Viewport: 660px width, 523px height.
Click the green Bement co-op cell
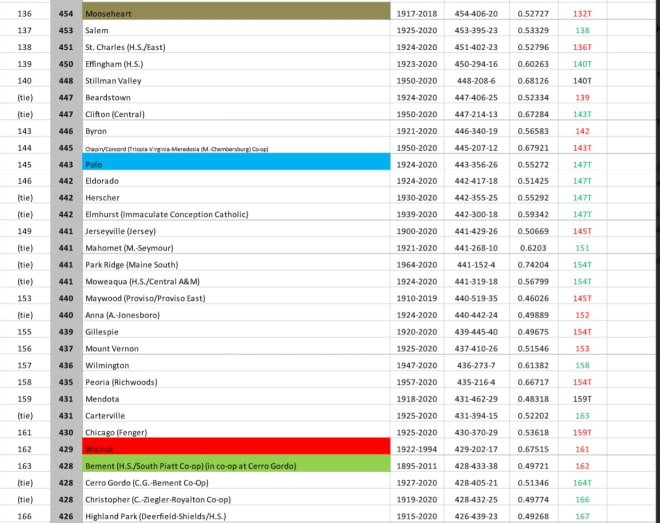[x=236, y=463]
